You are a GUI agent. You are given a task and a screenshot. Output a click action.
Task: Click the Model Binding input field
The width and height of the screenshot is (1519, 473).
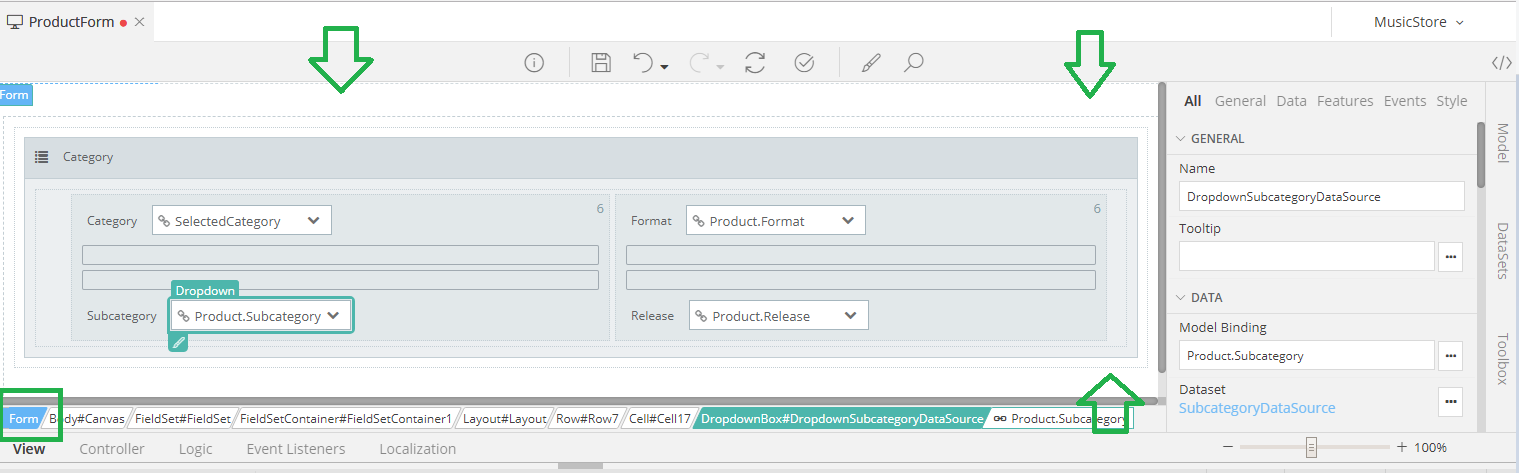click(1307, 355)
